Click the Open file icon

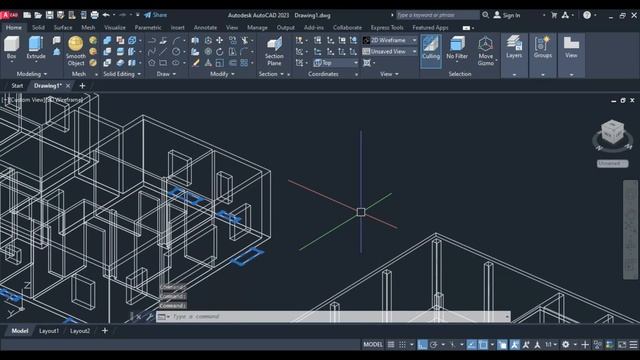pyautogui.click(x=38, y=15)
